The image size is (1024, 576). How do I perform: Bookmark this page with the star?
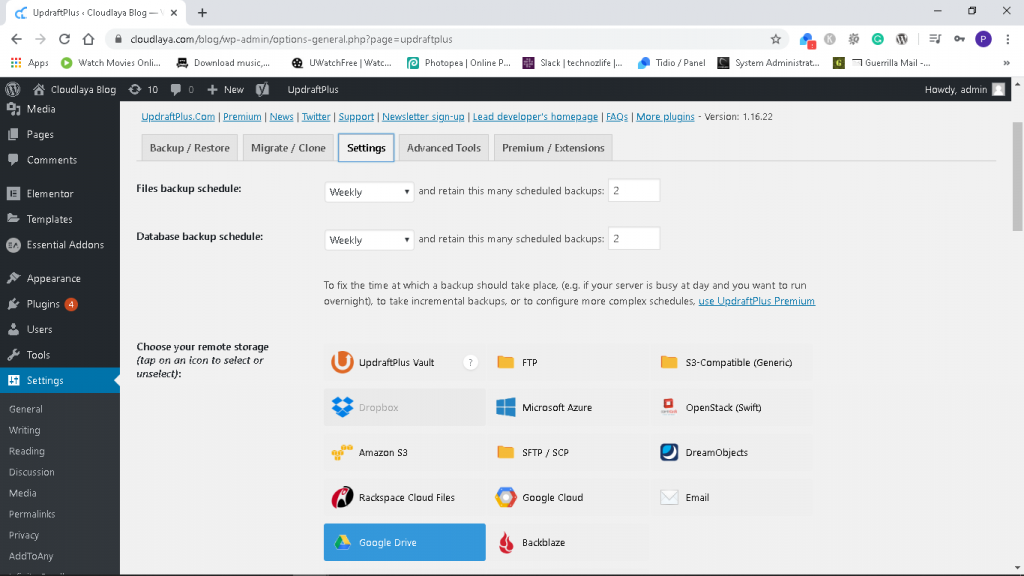coord(775,39)
